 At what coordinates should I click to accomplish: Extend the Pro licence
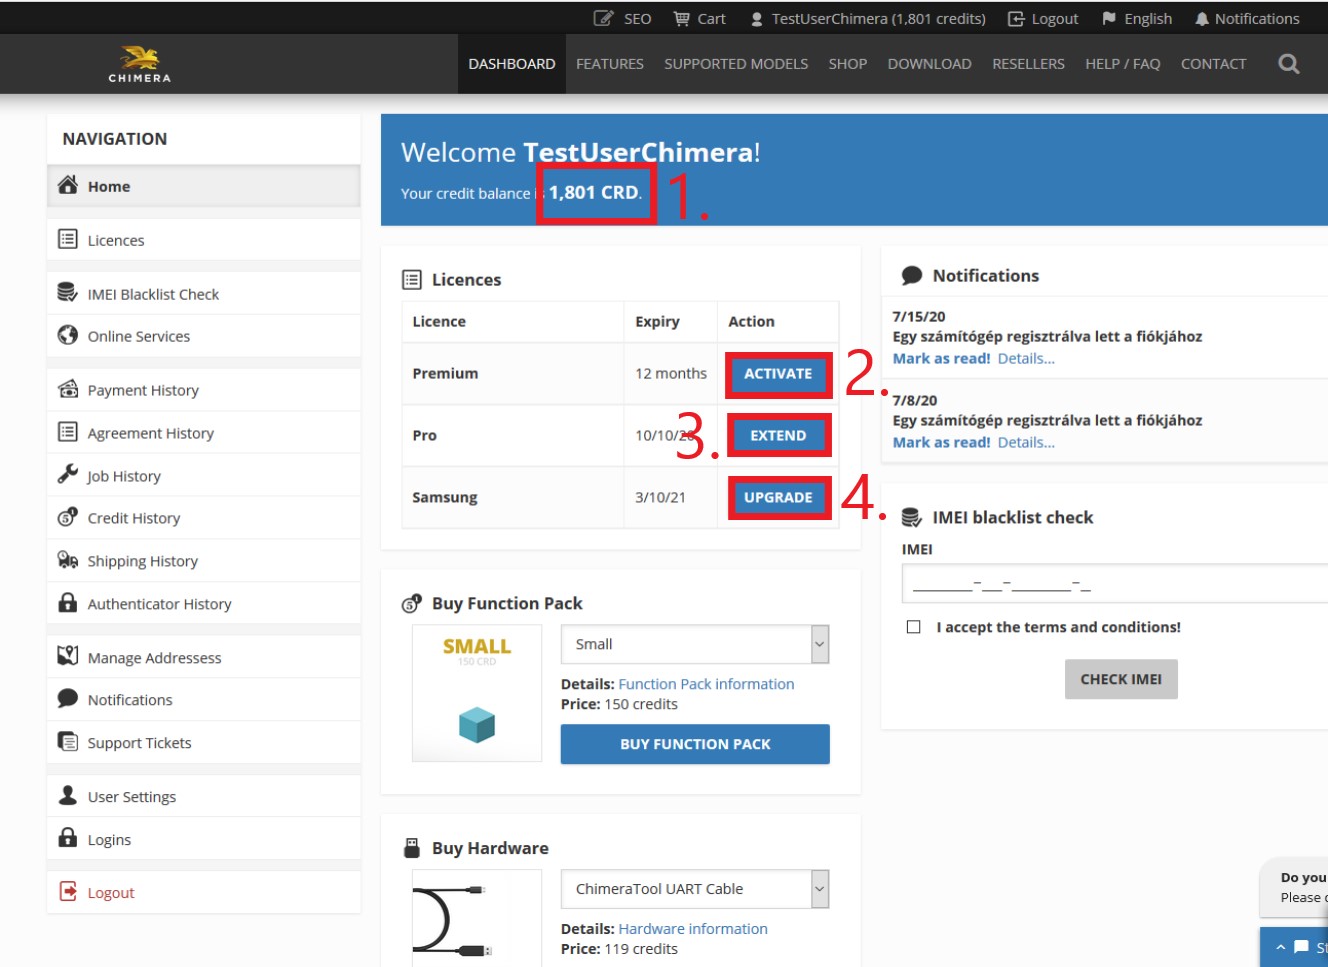778,435
